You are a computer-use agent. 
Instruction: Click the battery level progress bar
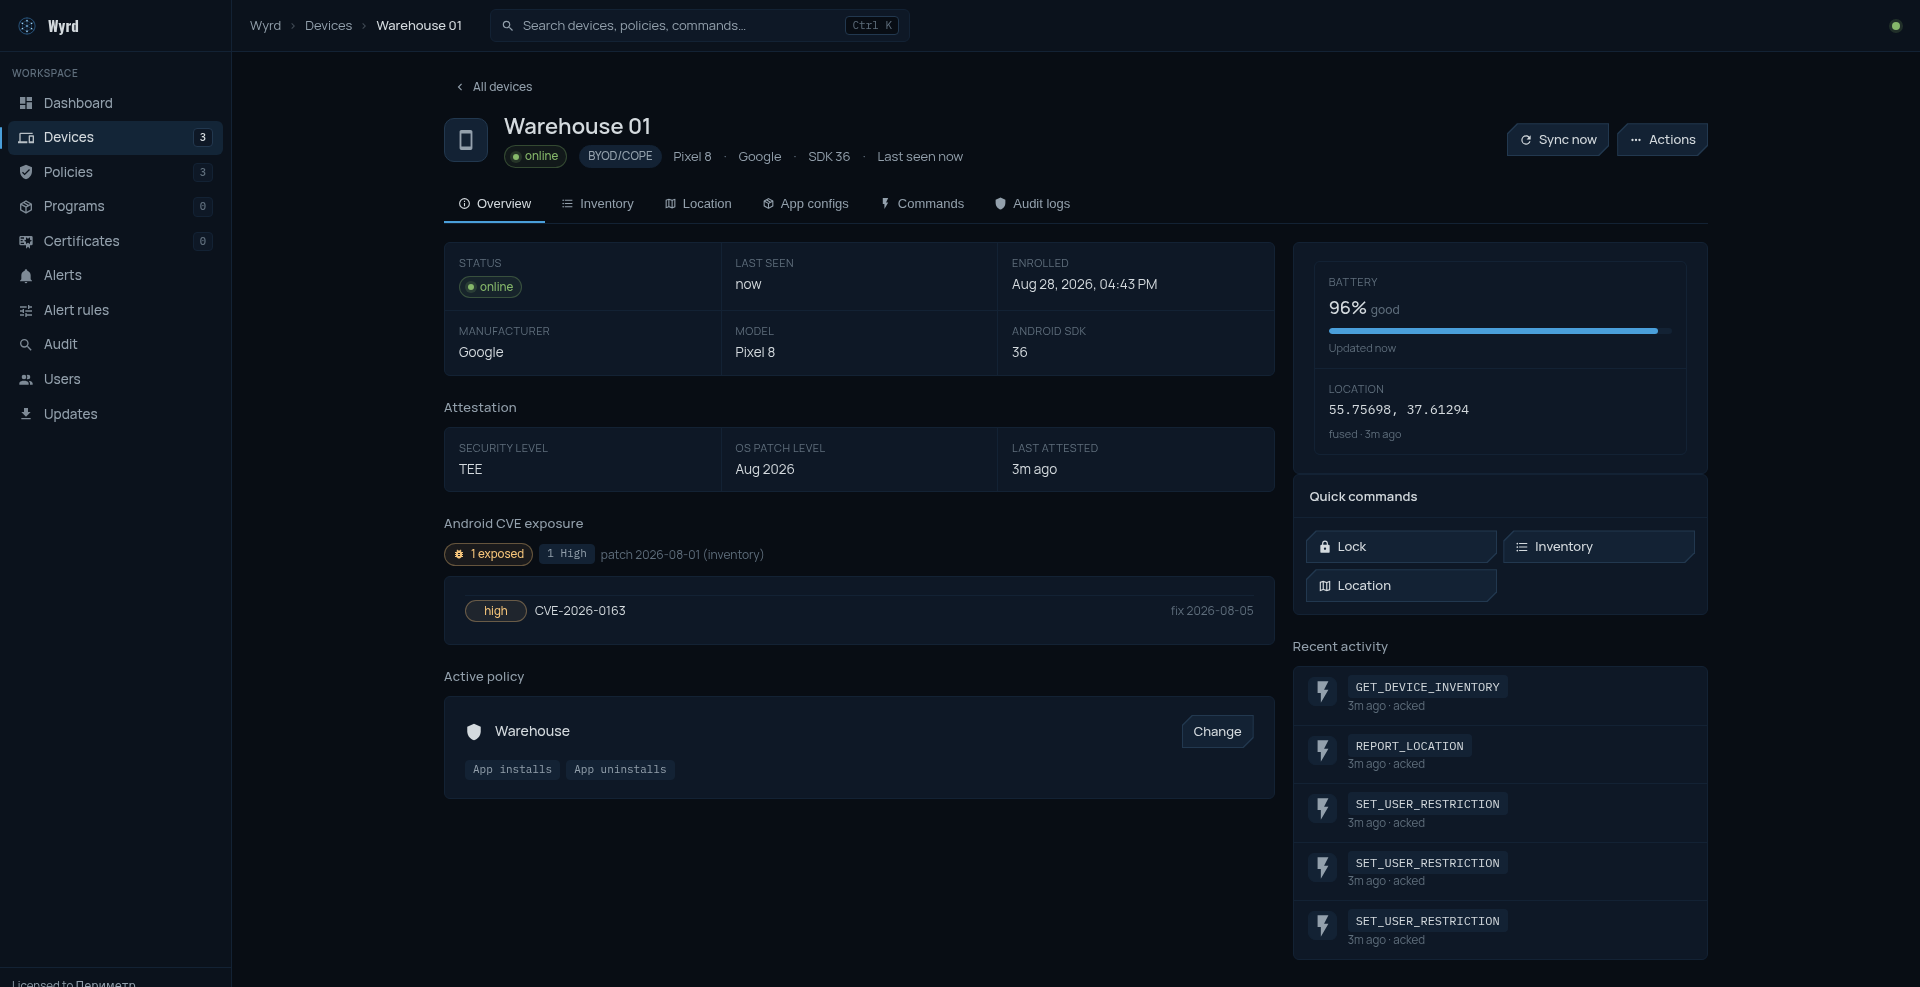[x=1499, y=331]
